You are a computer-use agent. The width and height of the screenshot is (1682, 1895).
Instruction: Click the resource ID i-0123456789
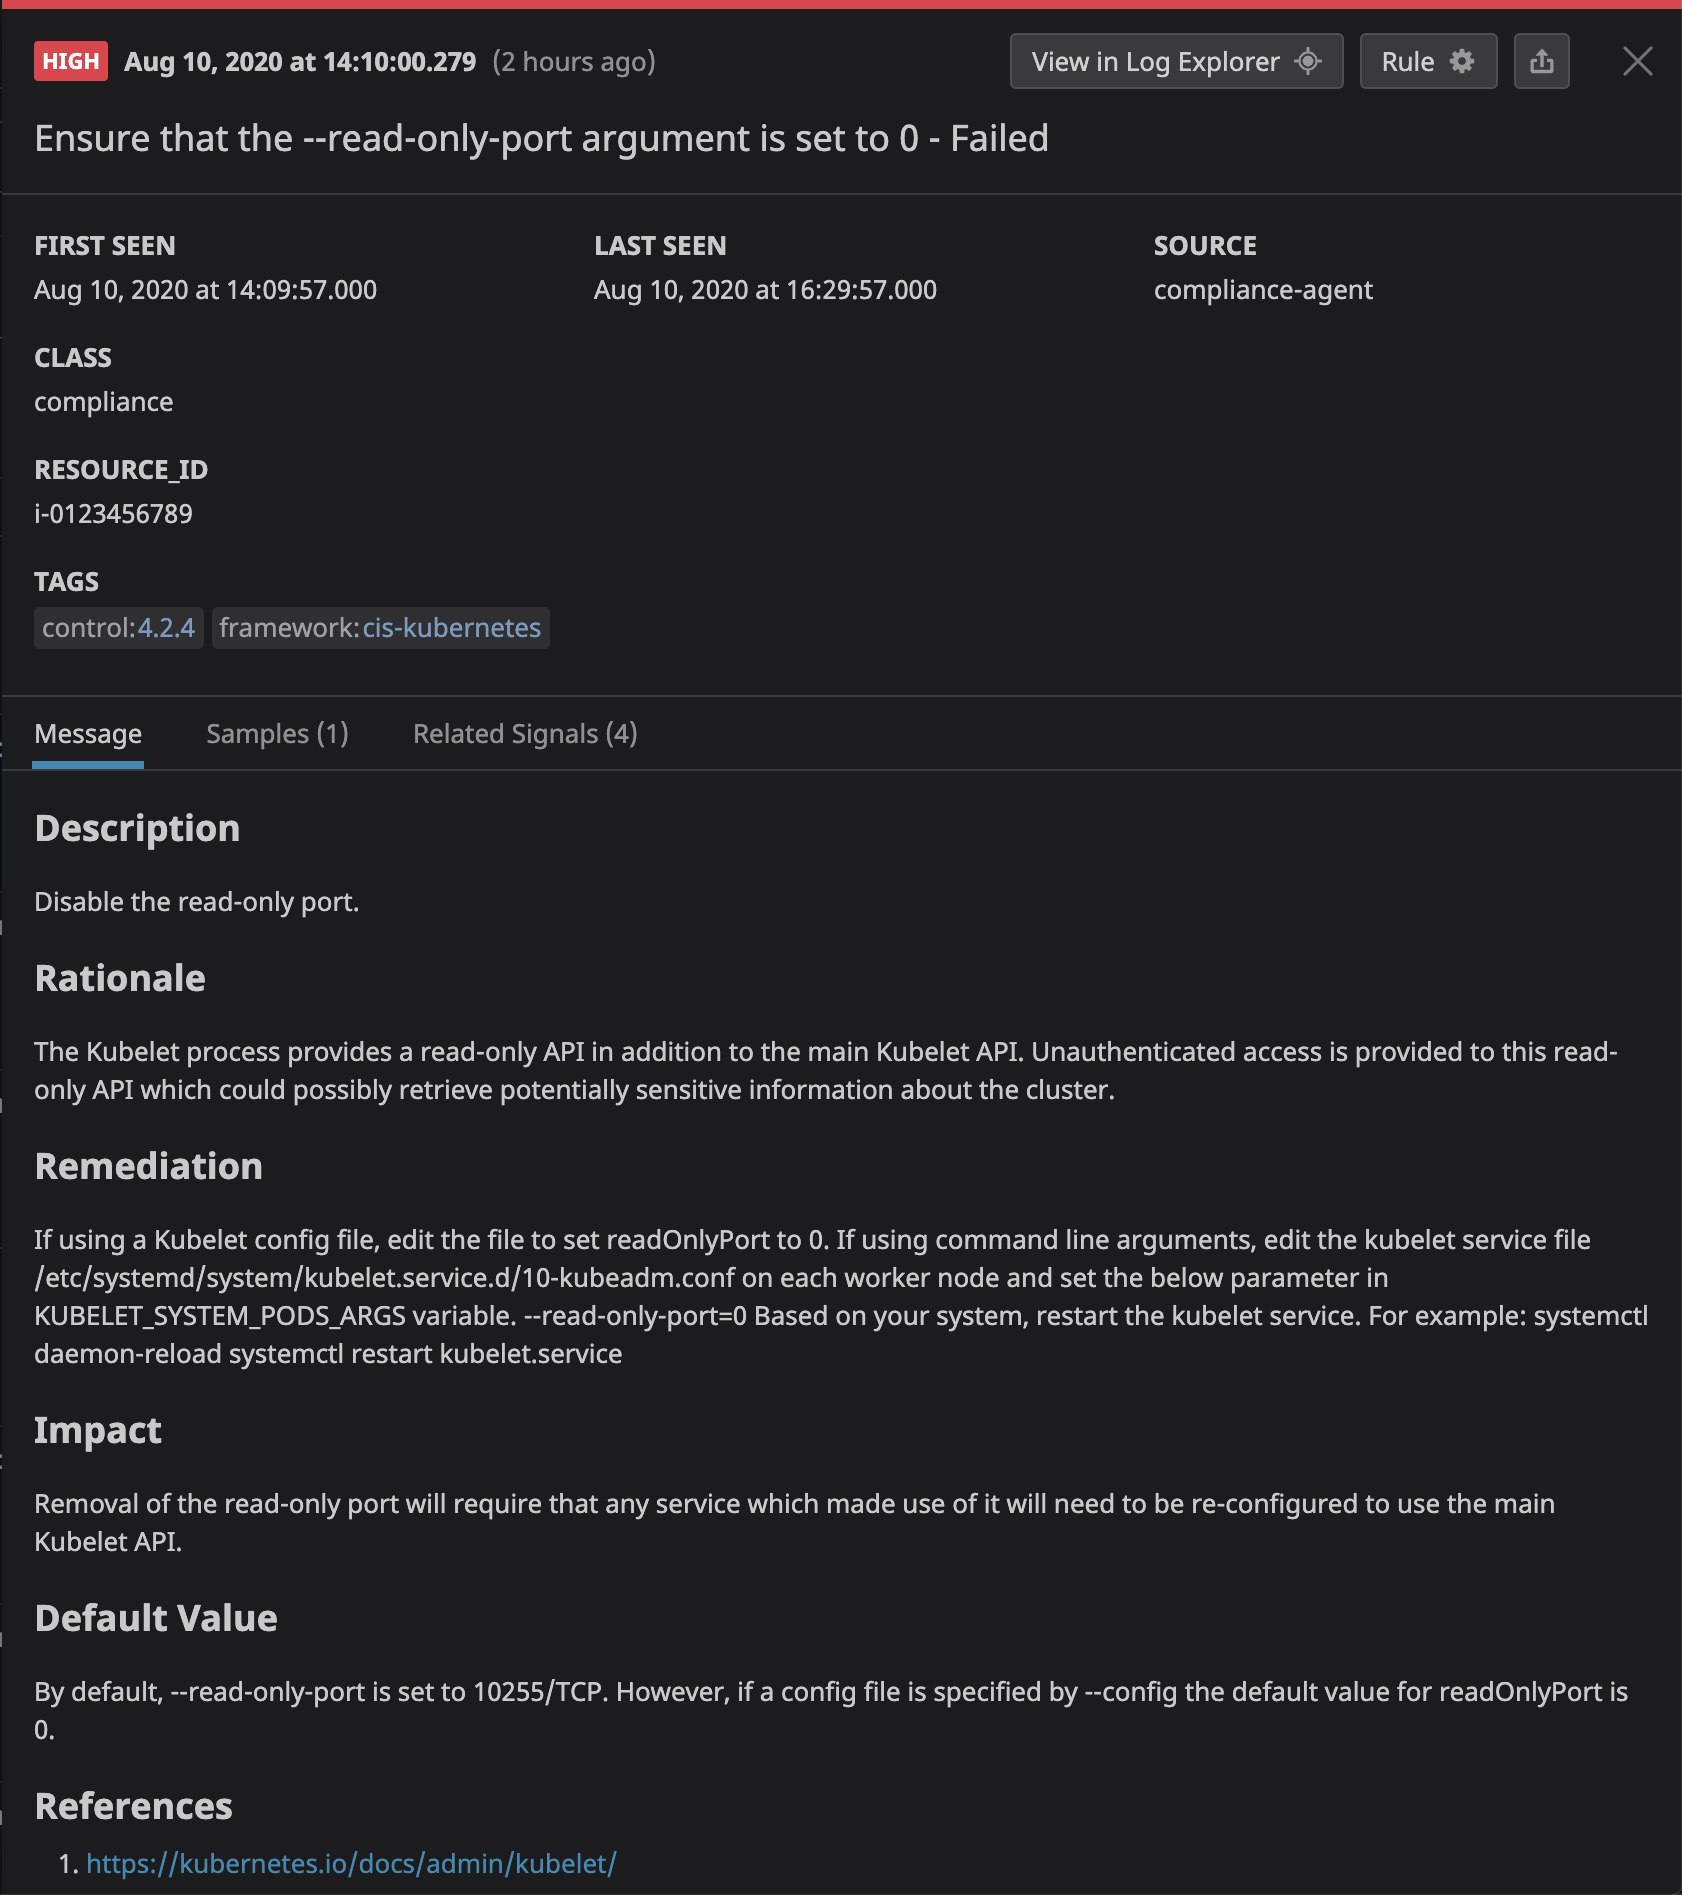pyautogui.click(x=114, y=513)
